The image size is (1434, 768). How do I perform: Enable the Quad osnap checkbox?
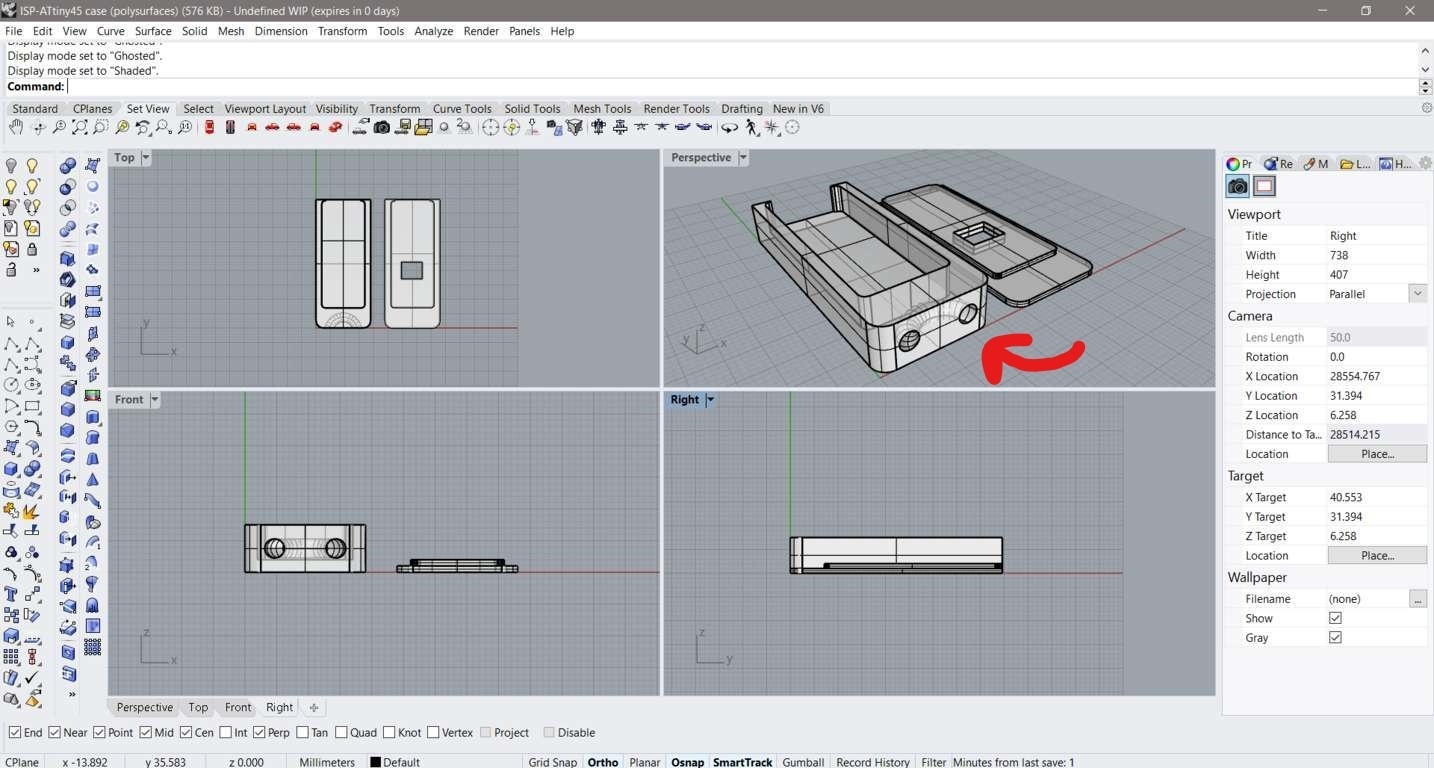coord(341,733)
